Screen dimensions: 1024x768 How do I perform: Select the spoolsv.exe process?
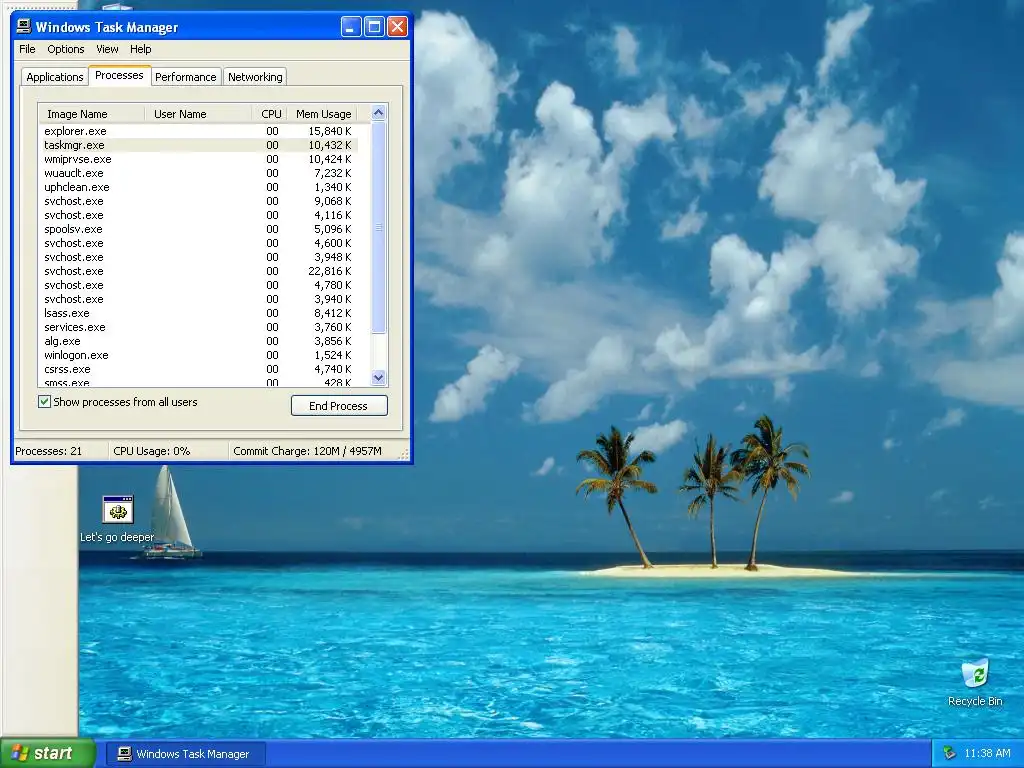(x=199, y=229)
